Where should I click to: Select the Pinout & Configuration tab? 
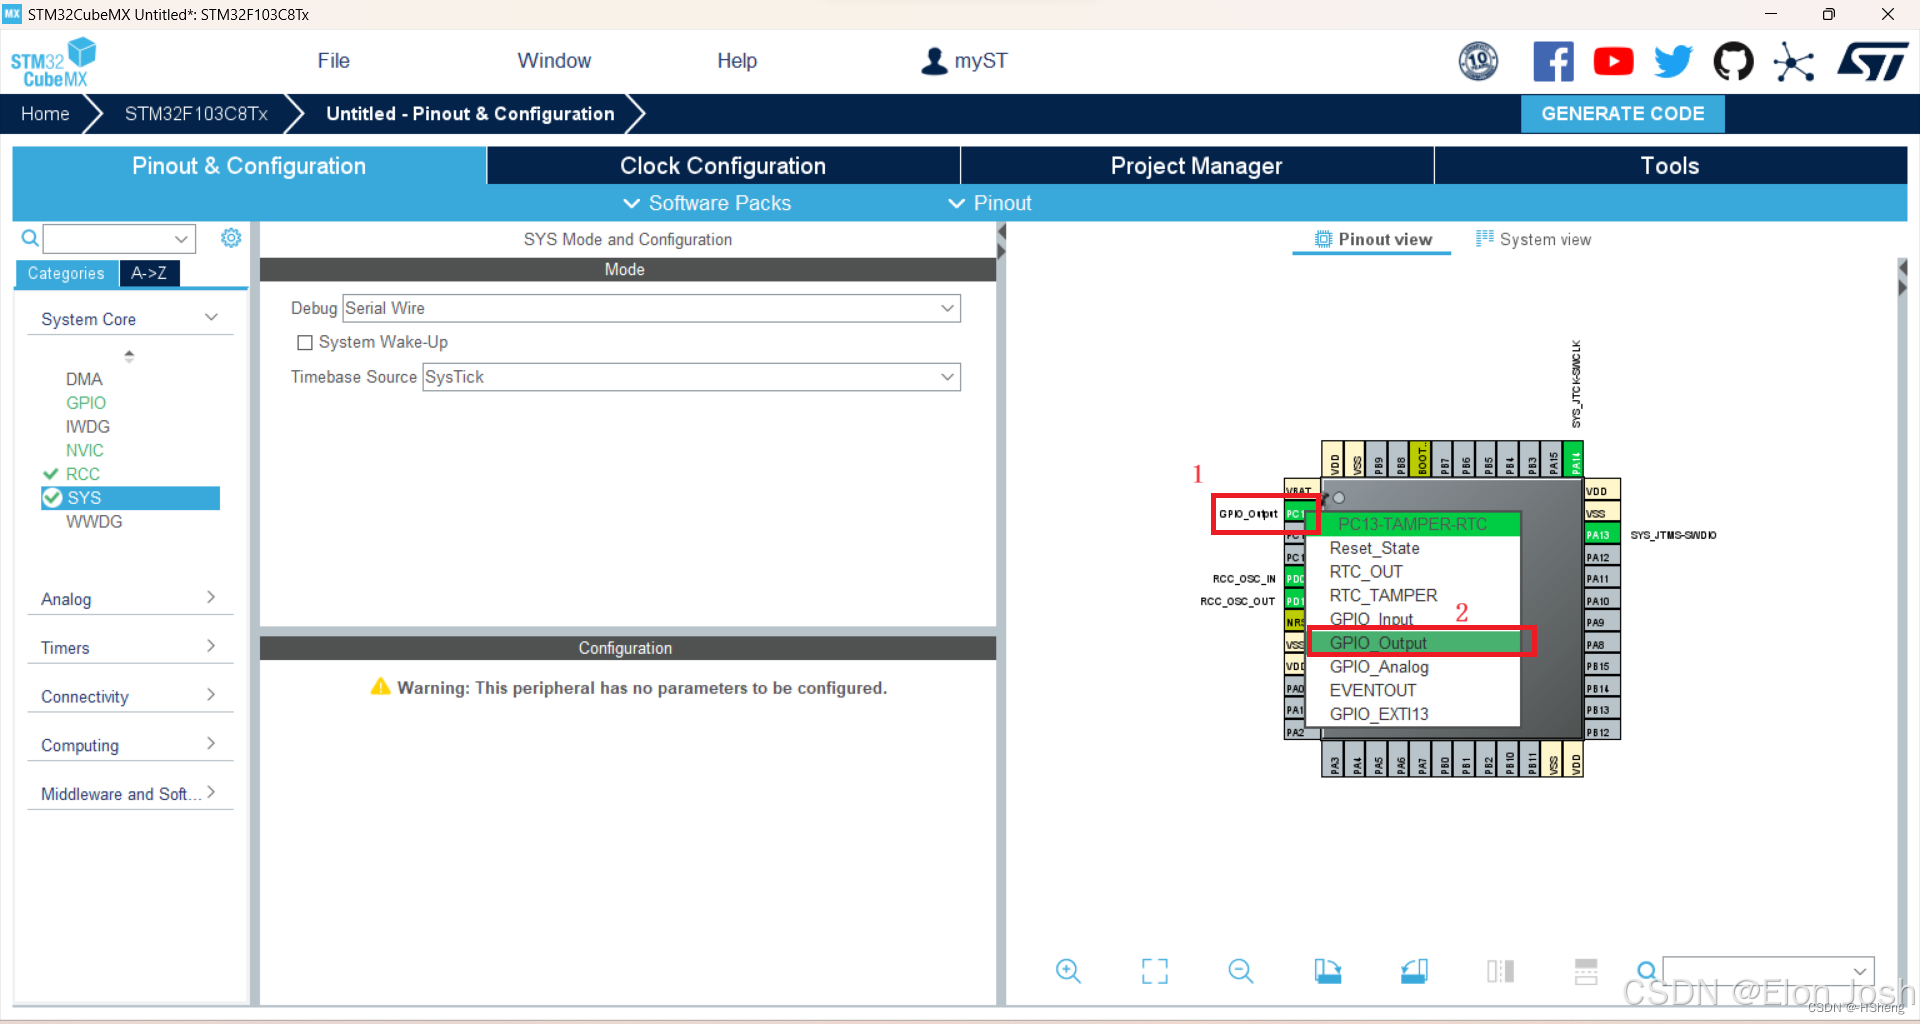[249, 166]
